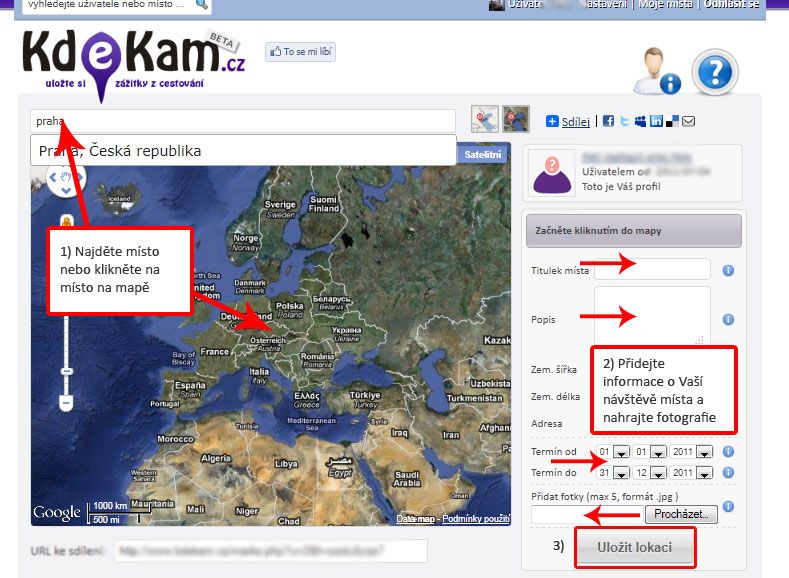Viewport: 789px width, 578px height.
Task: Show info for Popis field
Action: [x=728, y=319]
